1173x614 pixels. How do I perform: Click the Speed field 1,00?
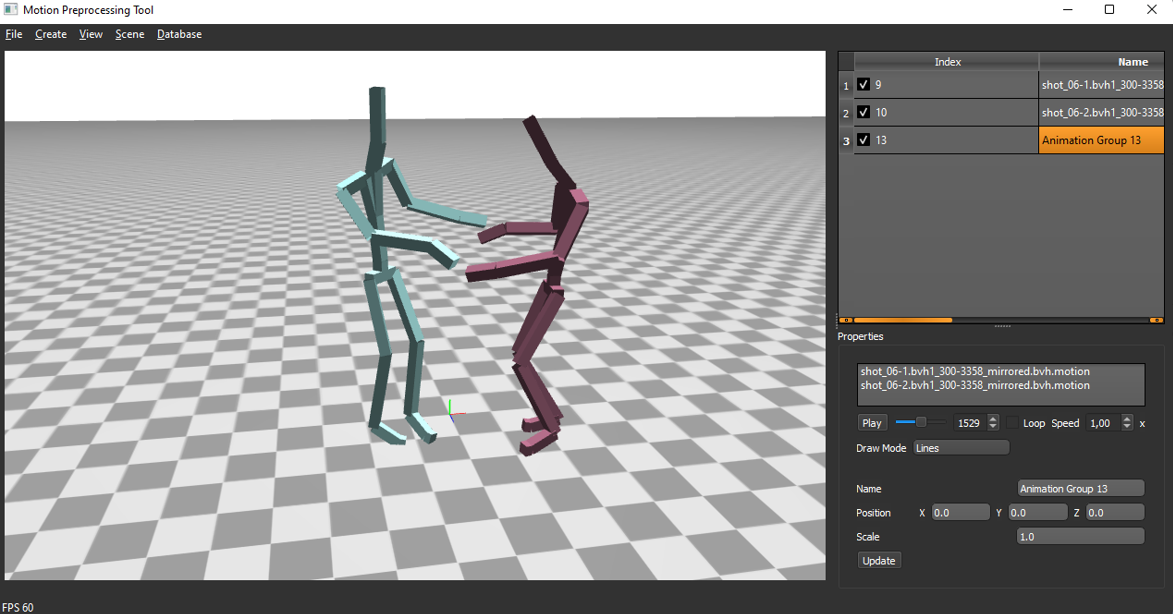point(1103,423)
